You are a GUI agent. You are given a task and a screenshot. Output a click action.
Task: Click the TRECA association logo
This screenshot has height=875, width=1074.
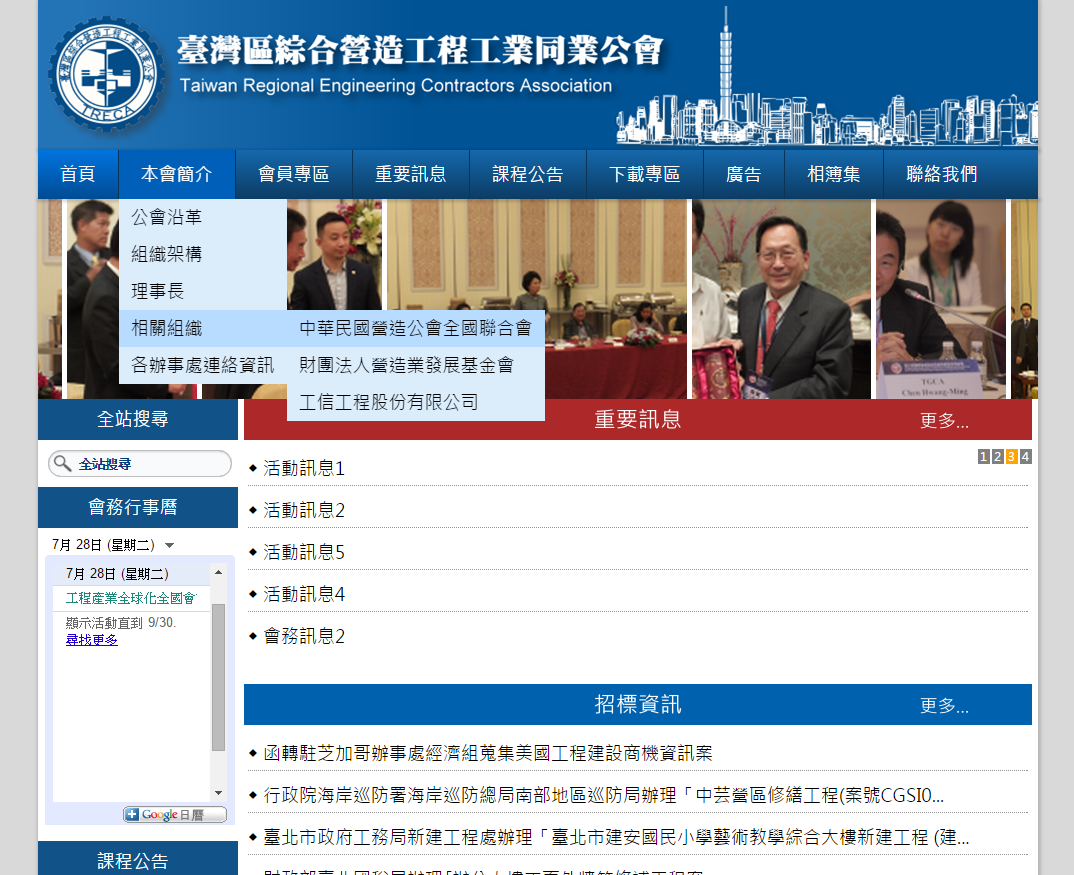coord(107,75)
